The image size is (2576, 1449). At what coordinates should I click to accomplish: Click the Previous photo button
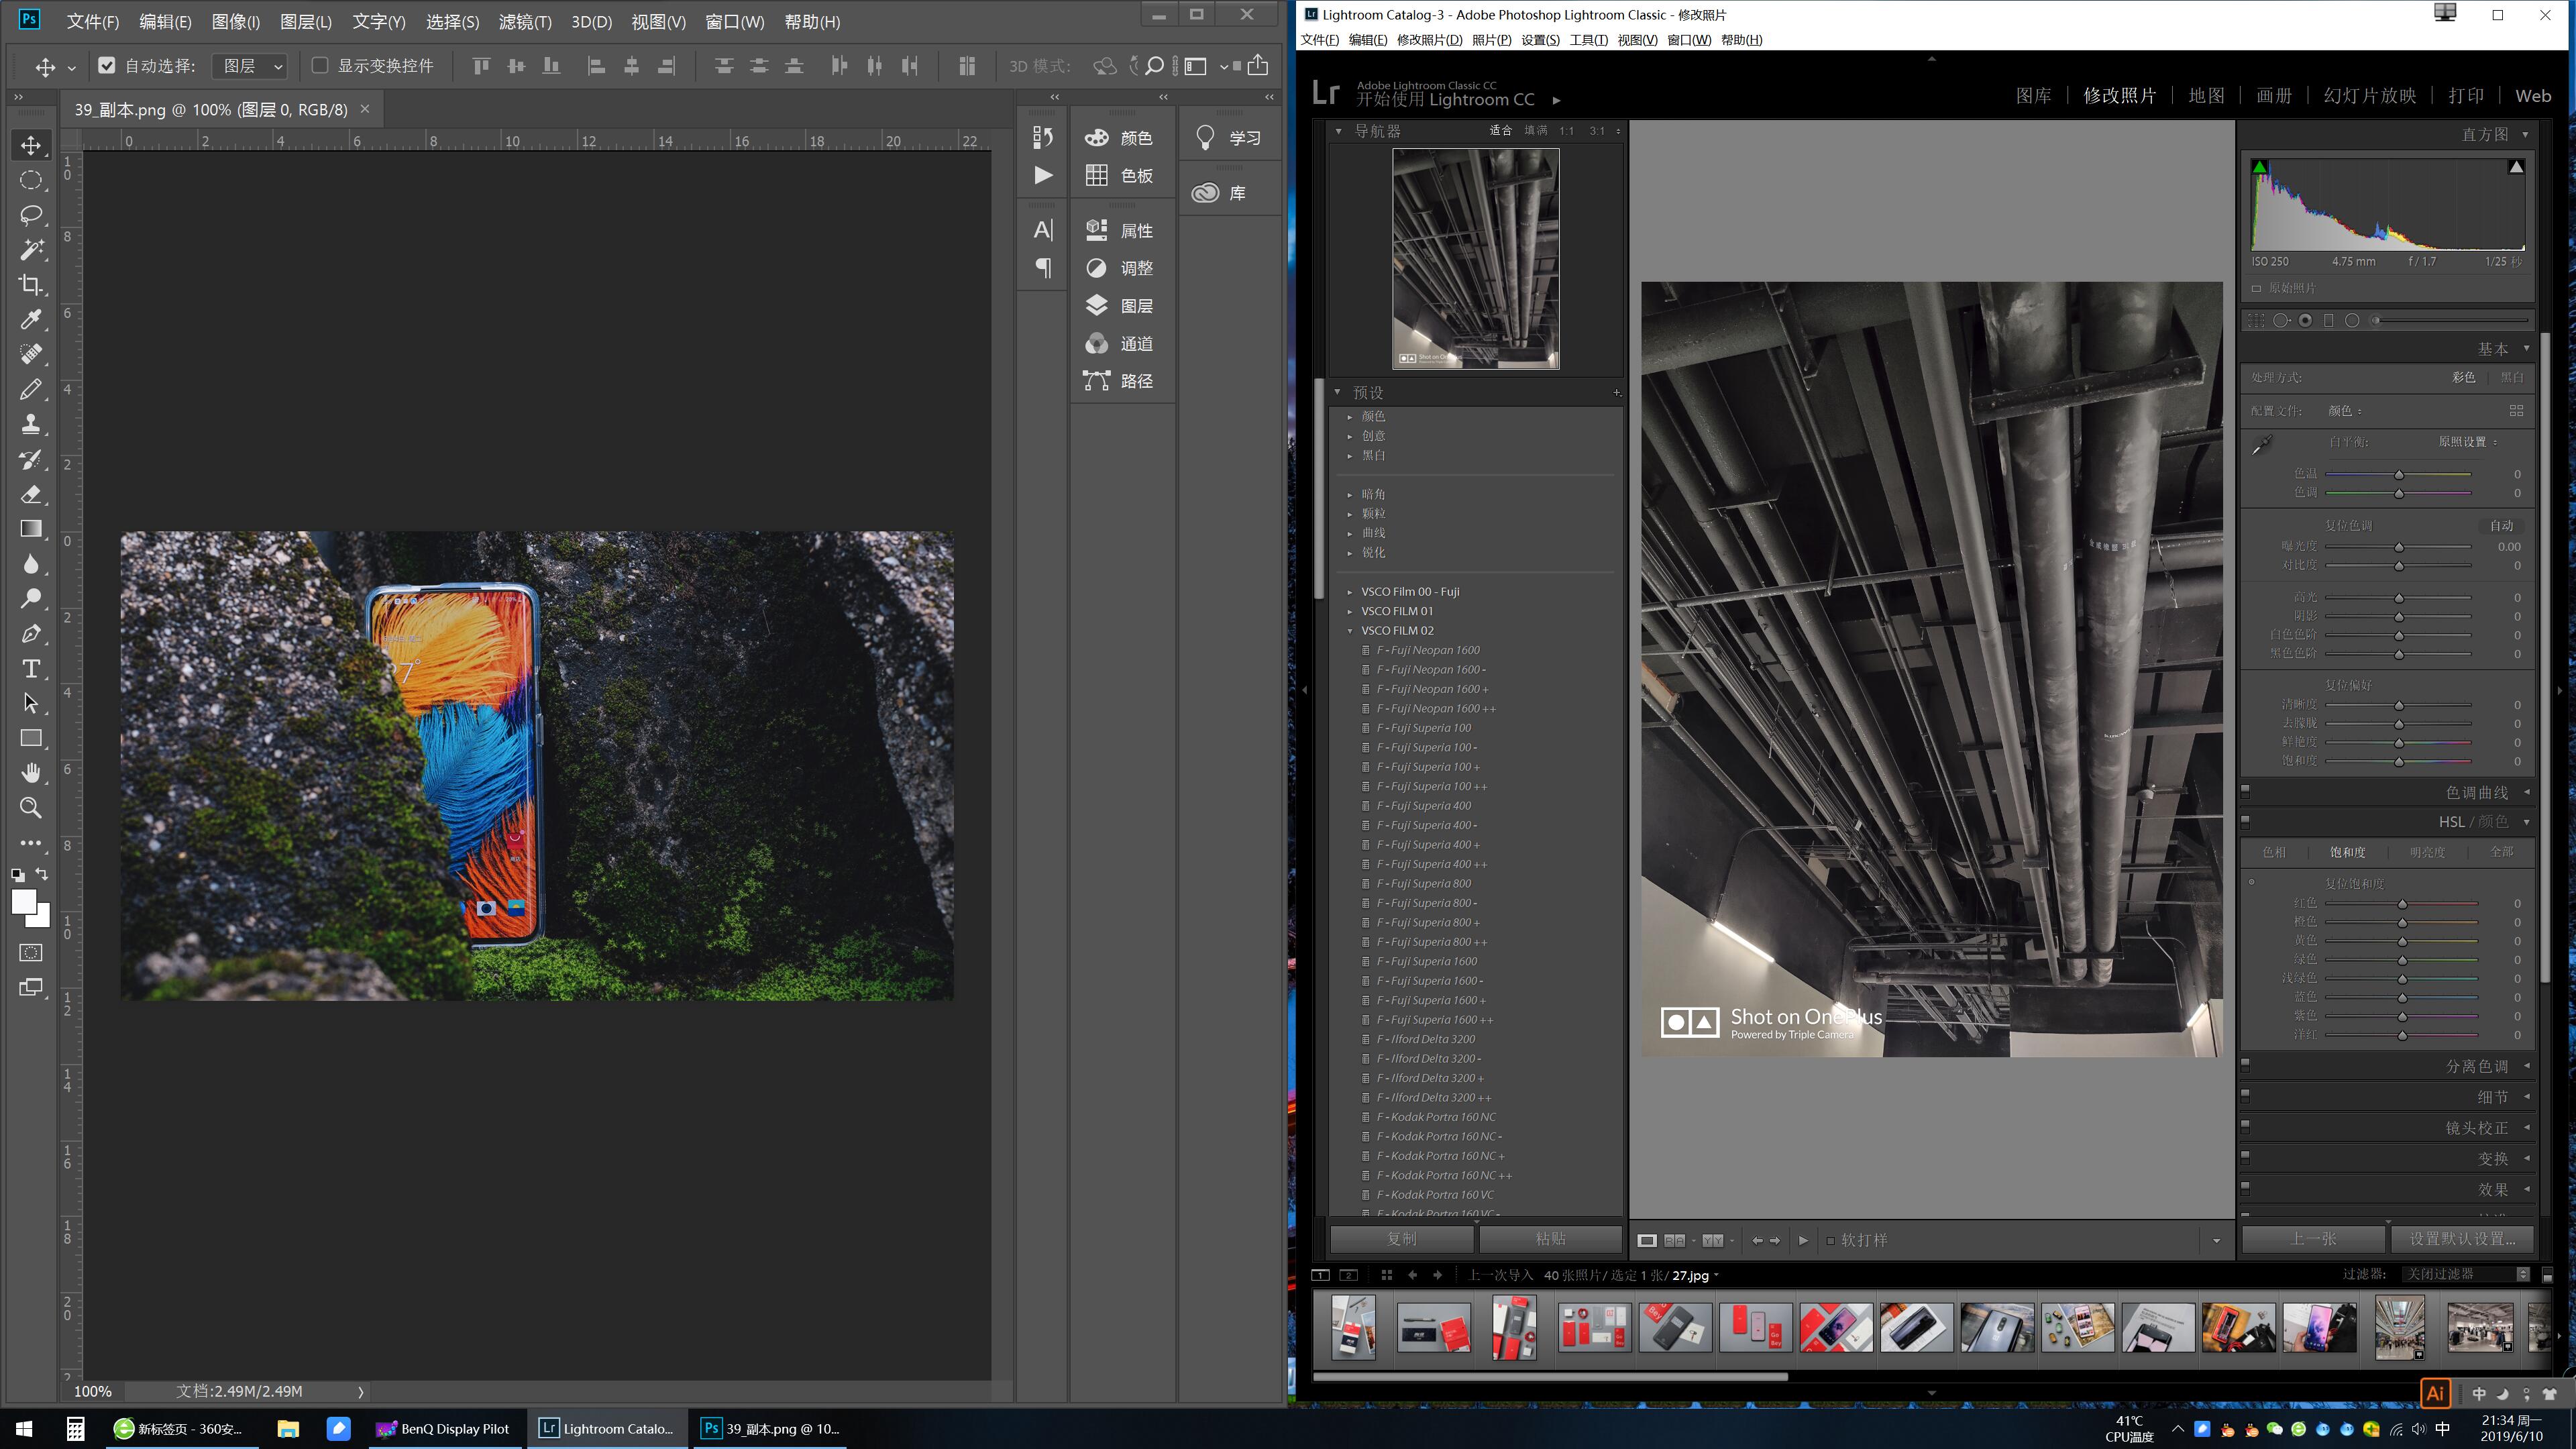pyautogui.click(x=2313, y=1239)
